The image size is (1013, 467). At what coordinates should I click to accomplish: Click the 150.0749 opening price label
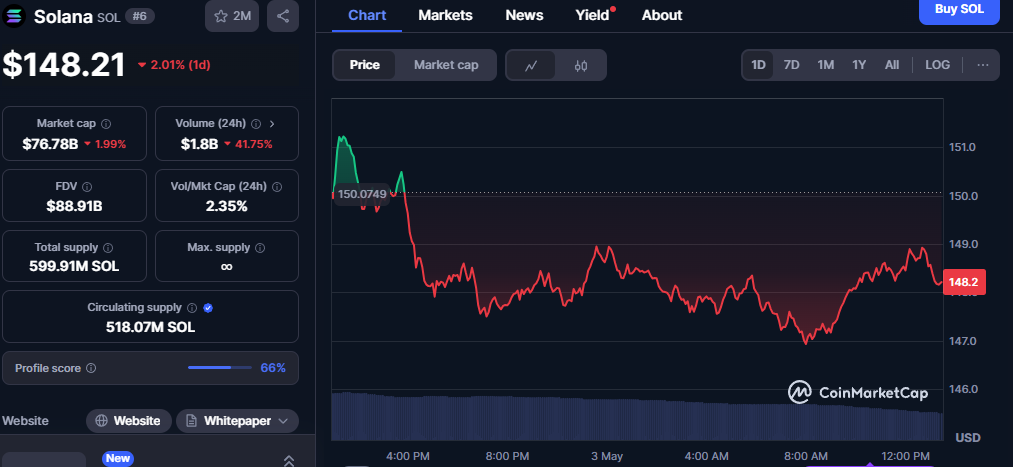(x=362, y=194)
